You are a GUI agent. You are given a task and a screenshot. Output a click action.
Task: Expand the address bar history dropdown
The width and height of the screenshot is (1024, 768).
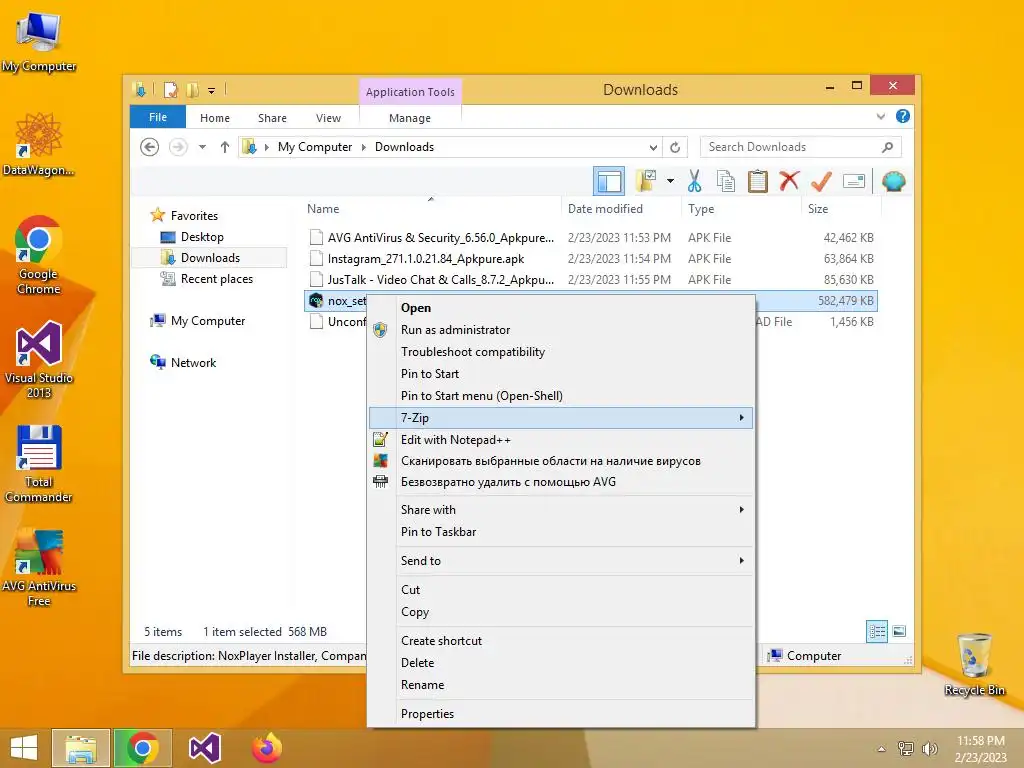click(653, 147)
